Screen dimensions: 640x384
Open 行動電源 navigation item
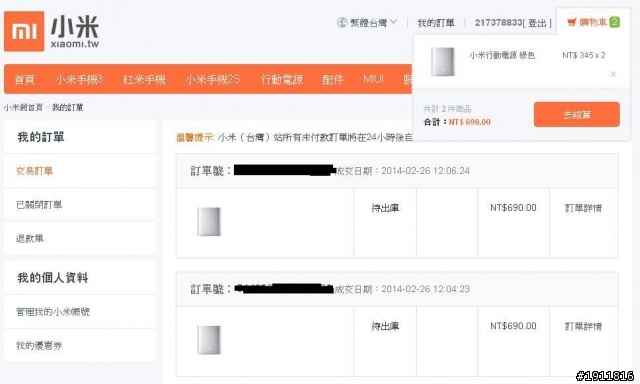[282, 79]
